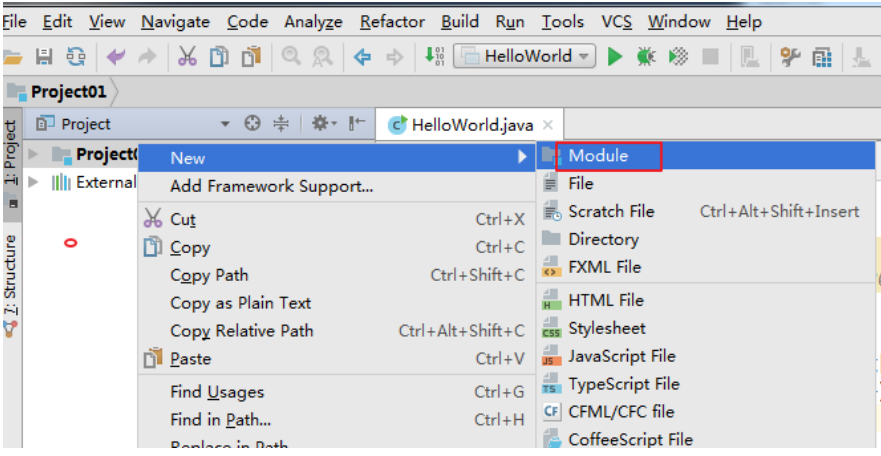This screenshot has height=456, width=881.
Task: Open the HelloWorld run configuration dropdown
Action: [524, 56]
